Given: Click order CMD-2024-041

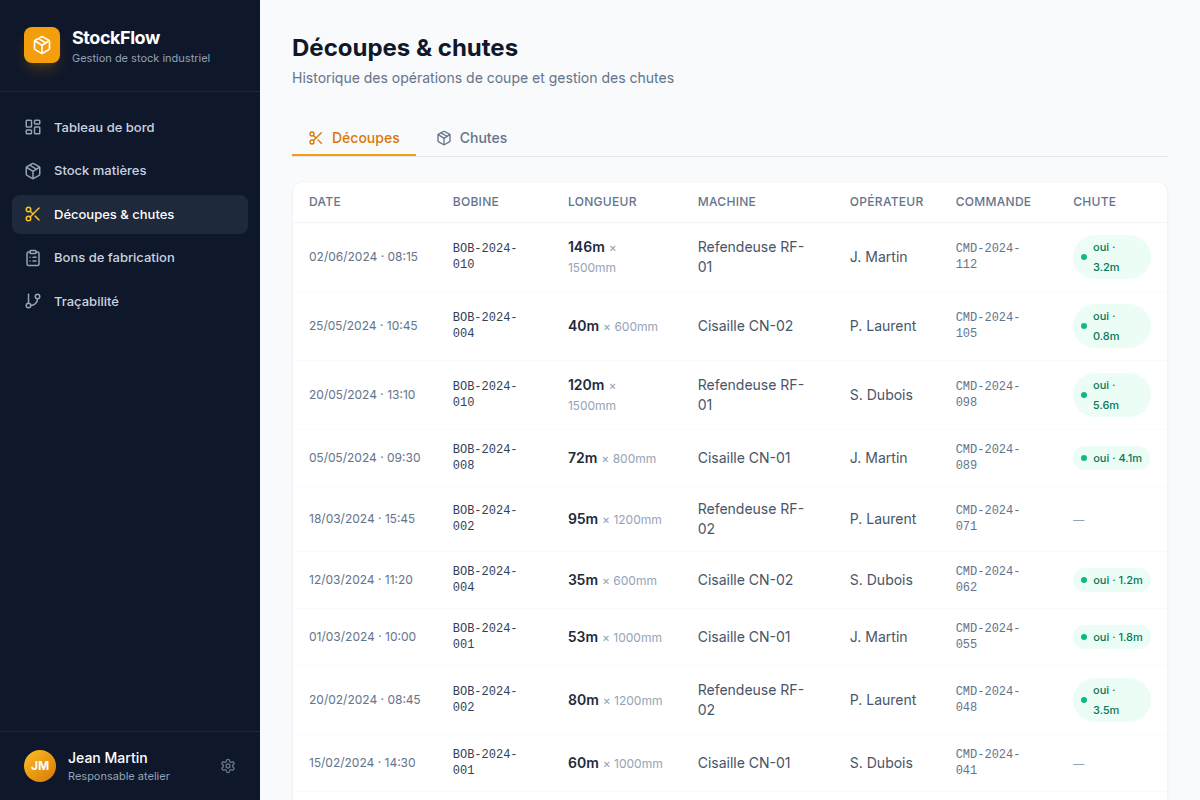Looking at the screenshot, I should click(988, 763).
